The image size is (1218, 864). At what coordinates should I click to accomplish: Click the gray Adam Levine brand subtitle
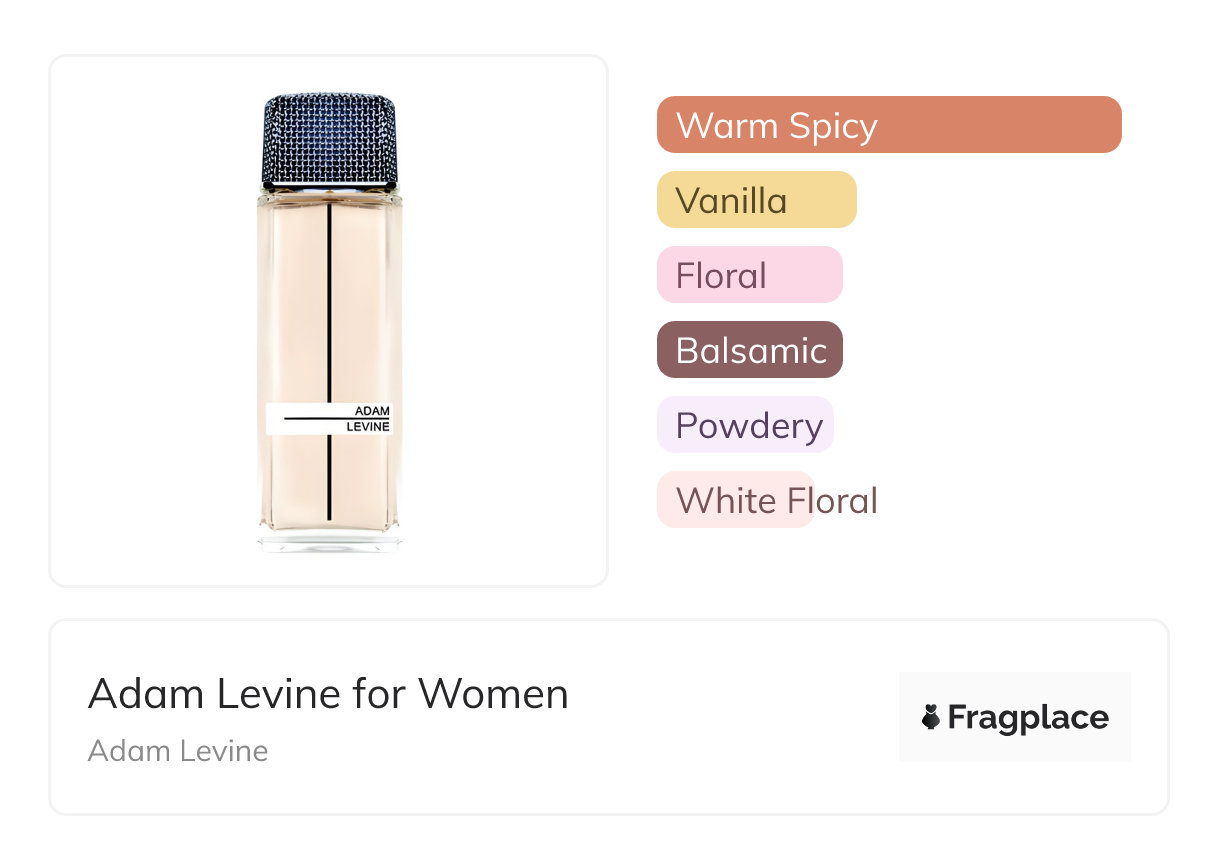pos(178,751)
